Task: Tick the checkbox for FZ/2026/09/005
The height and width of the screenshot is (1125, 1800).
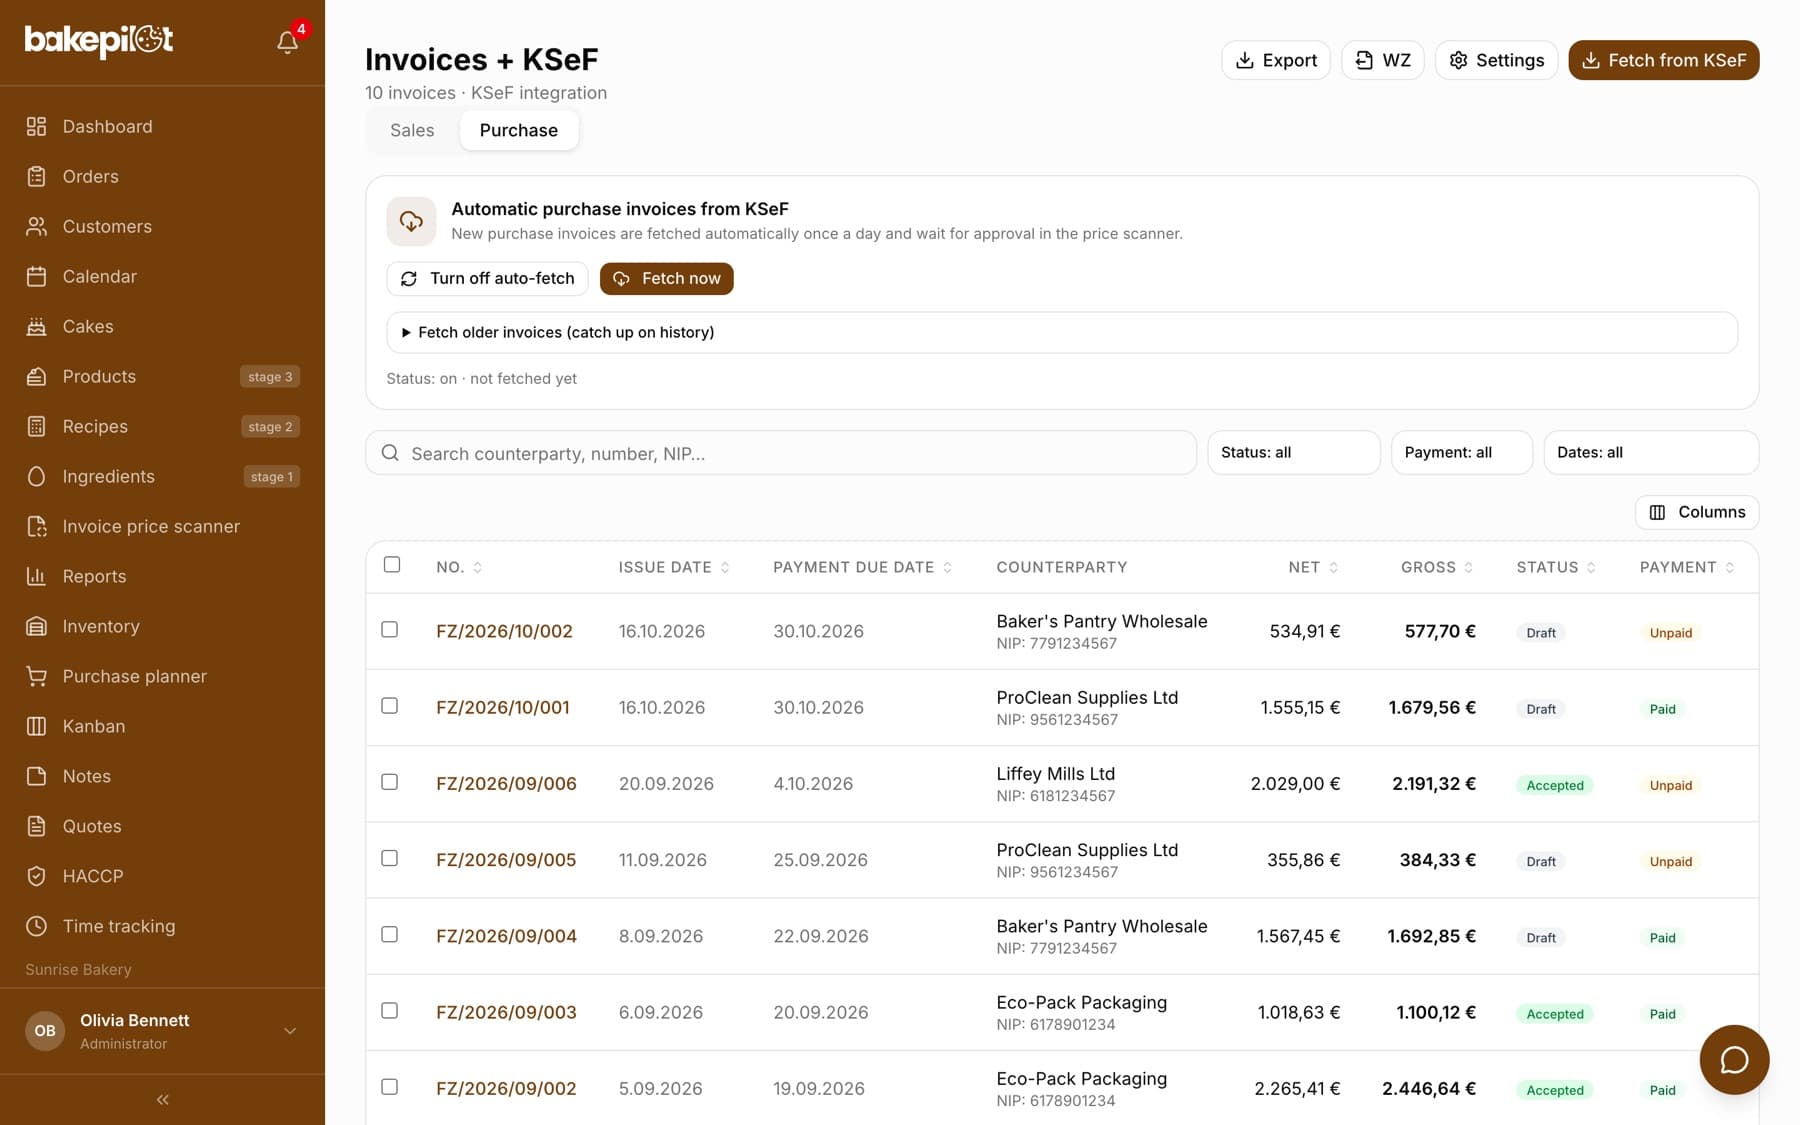Action: coord(390,858)
